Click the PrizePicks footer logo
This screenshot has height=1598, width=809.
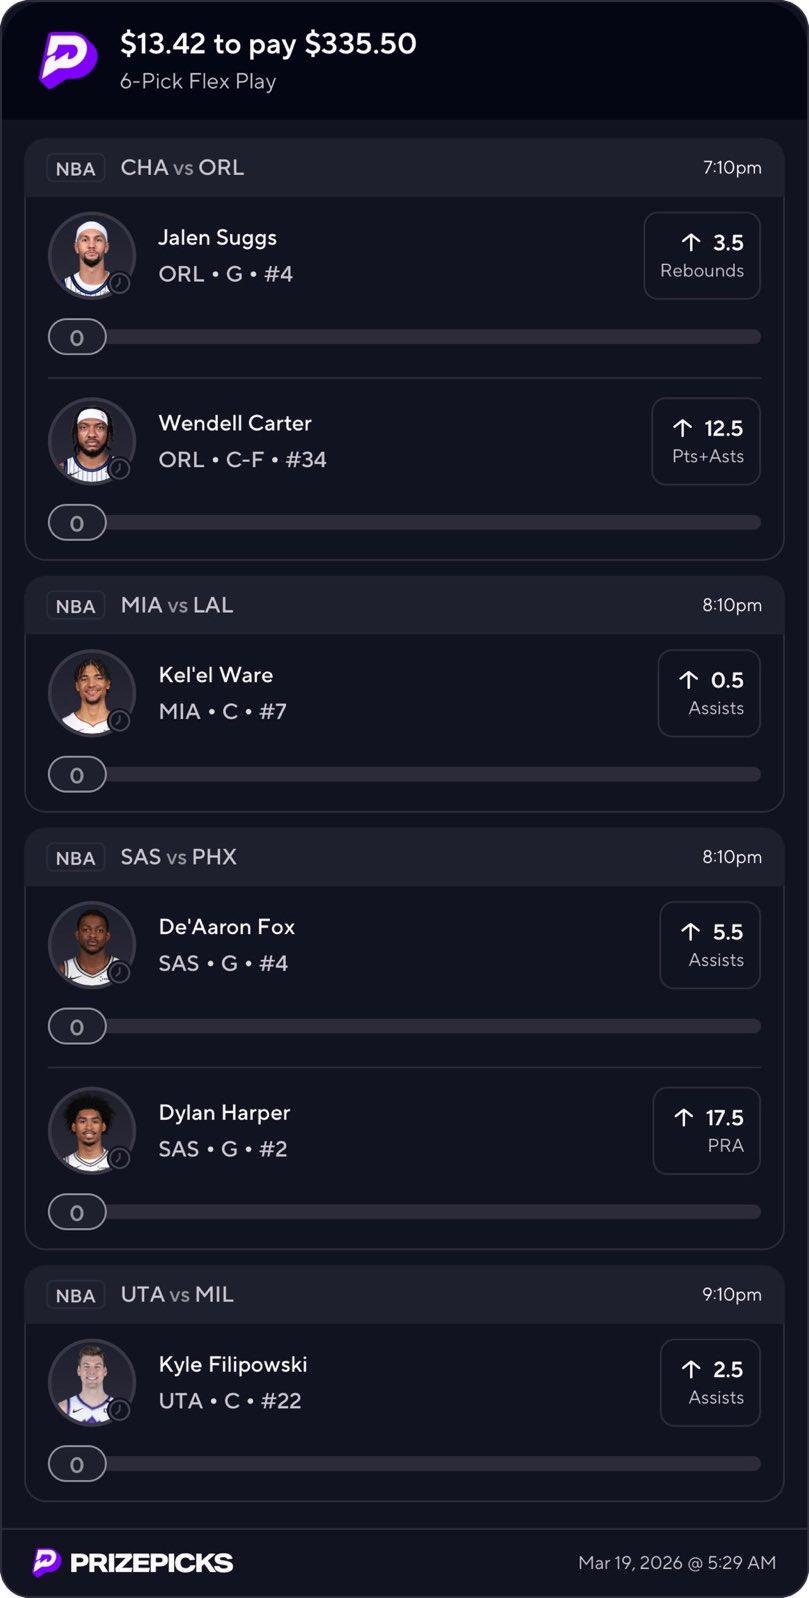pos(133,1562)
